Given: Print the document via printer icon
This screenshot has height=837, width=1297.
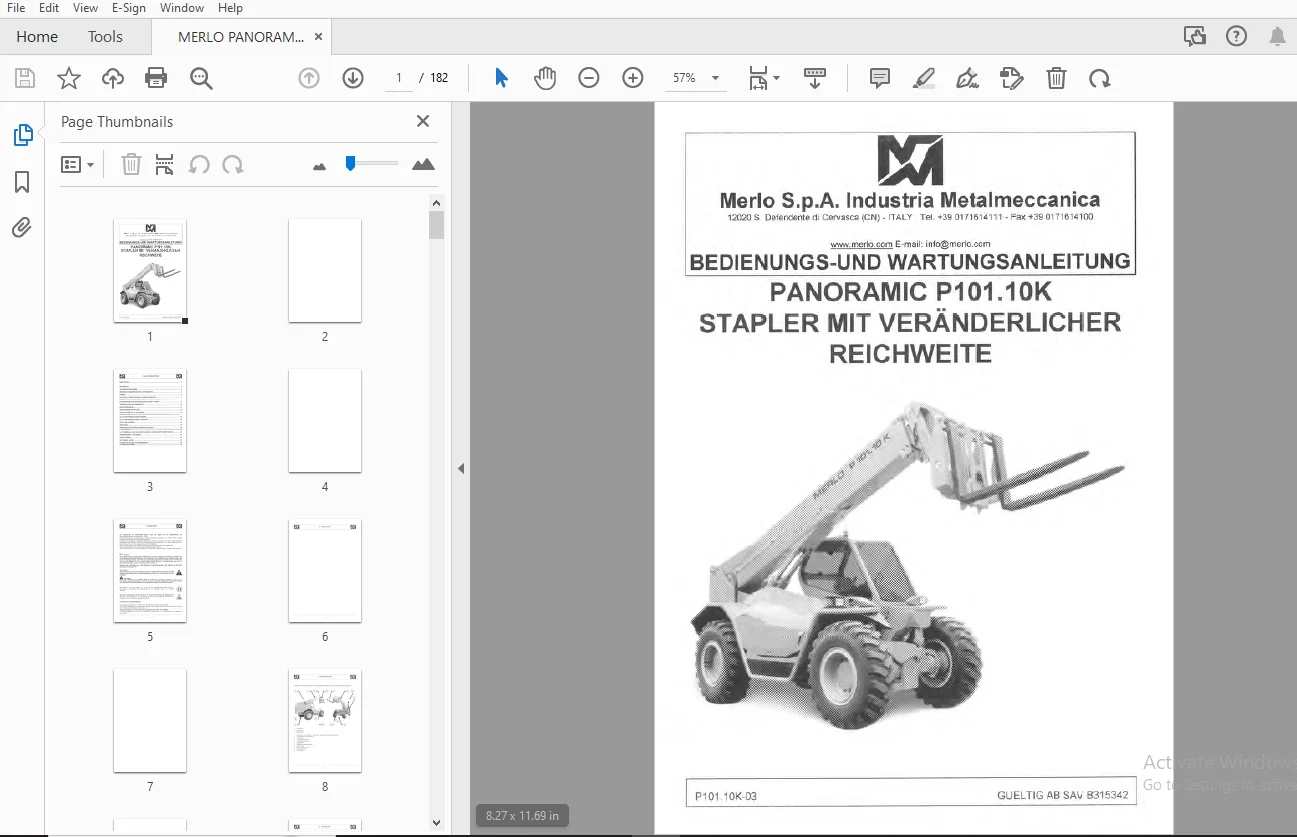Looking at the screenshot, I should pos(156,78).
